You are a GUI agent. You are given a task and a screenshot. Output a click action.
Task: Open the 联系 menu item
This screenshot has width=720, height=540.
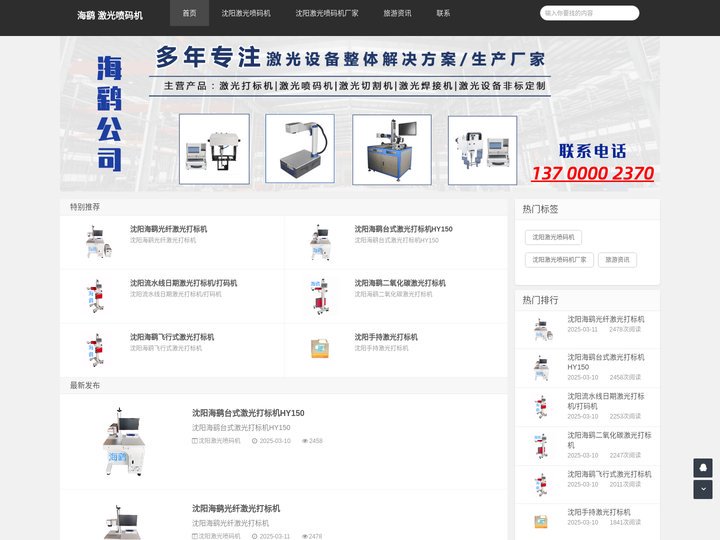click(x=443, y=13)
